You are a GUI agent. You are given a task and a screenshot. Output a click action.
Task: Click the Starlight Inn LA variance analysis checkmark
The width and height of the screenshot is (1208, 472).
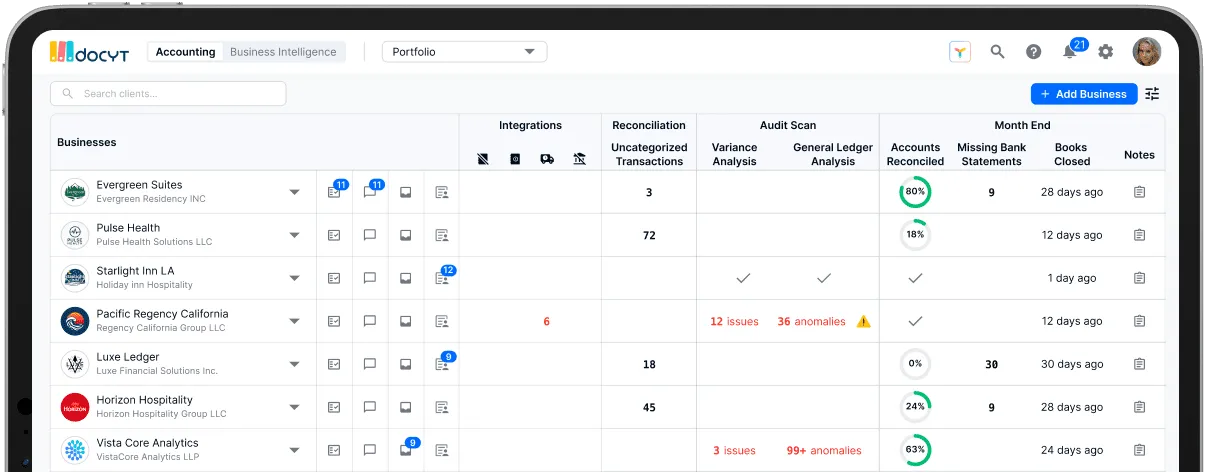pos(743,278)
